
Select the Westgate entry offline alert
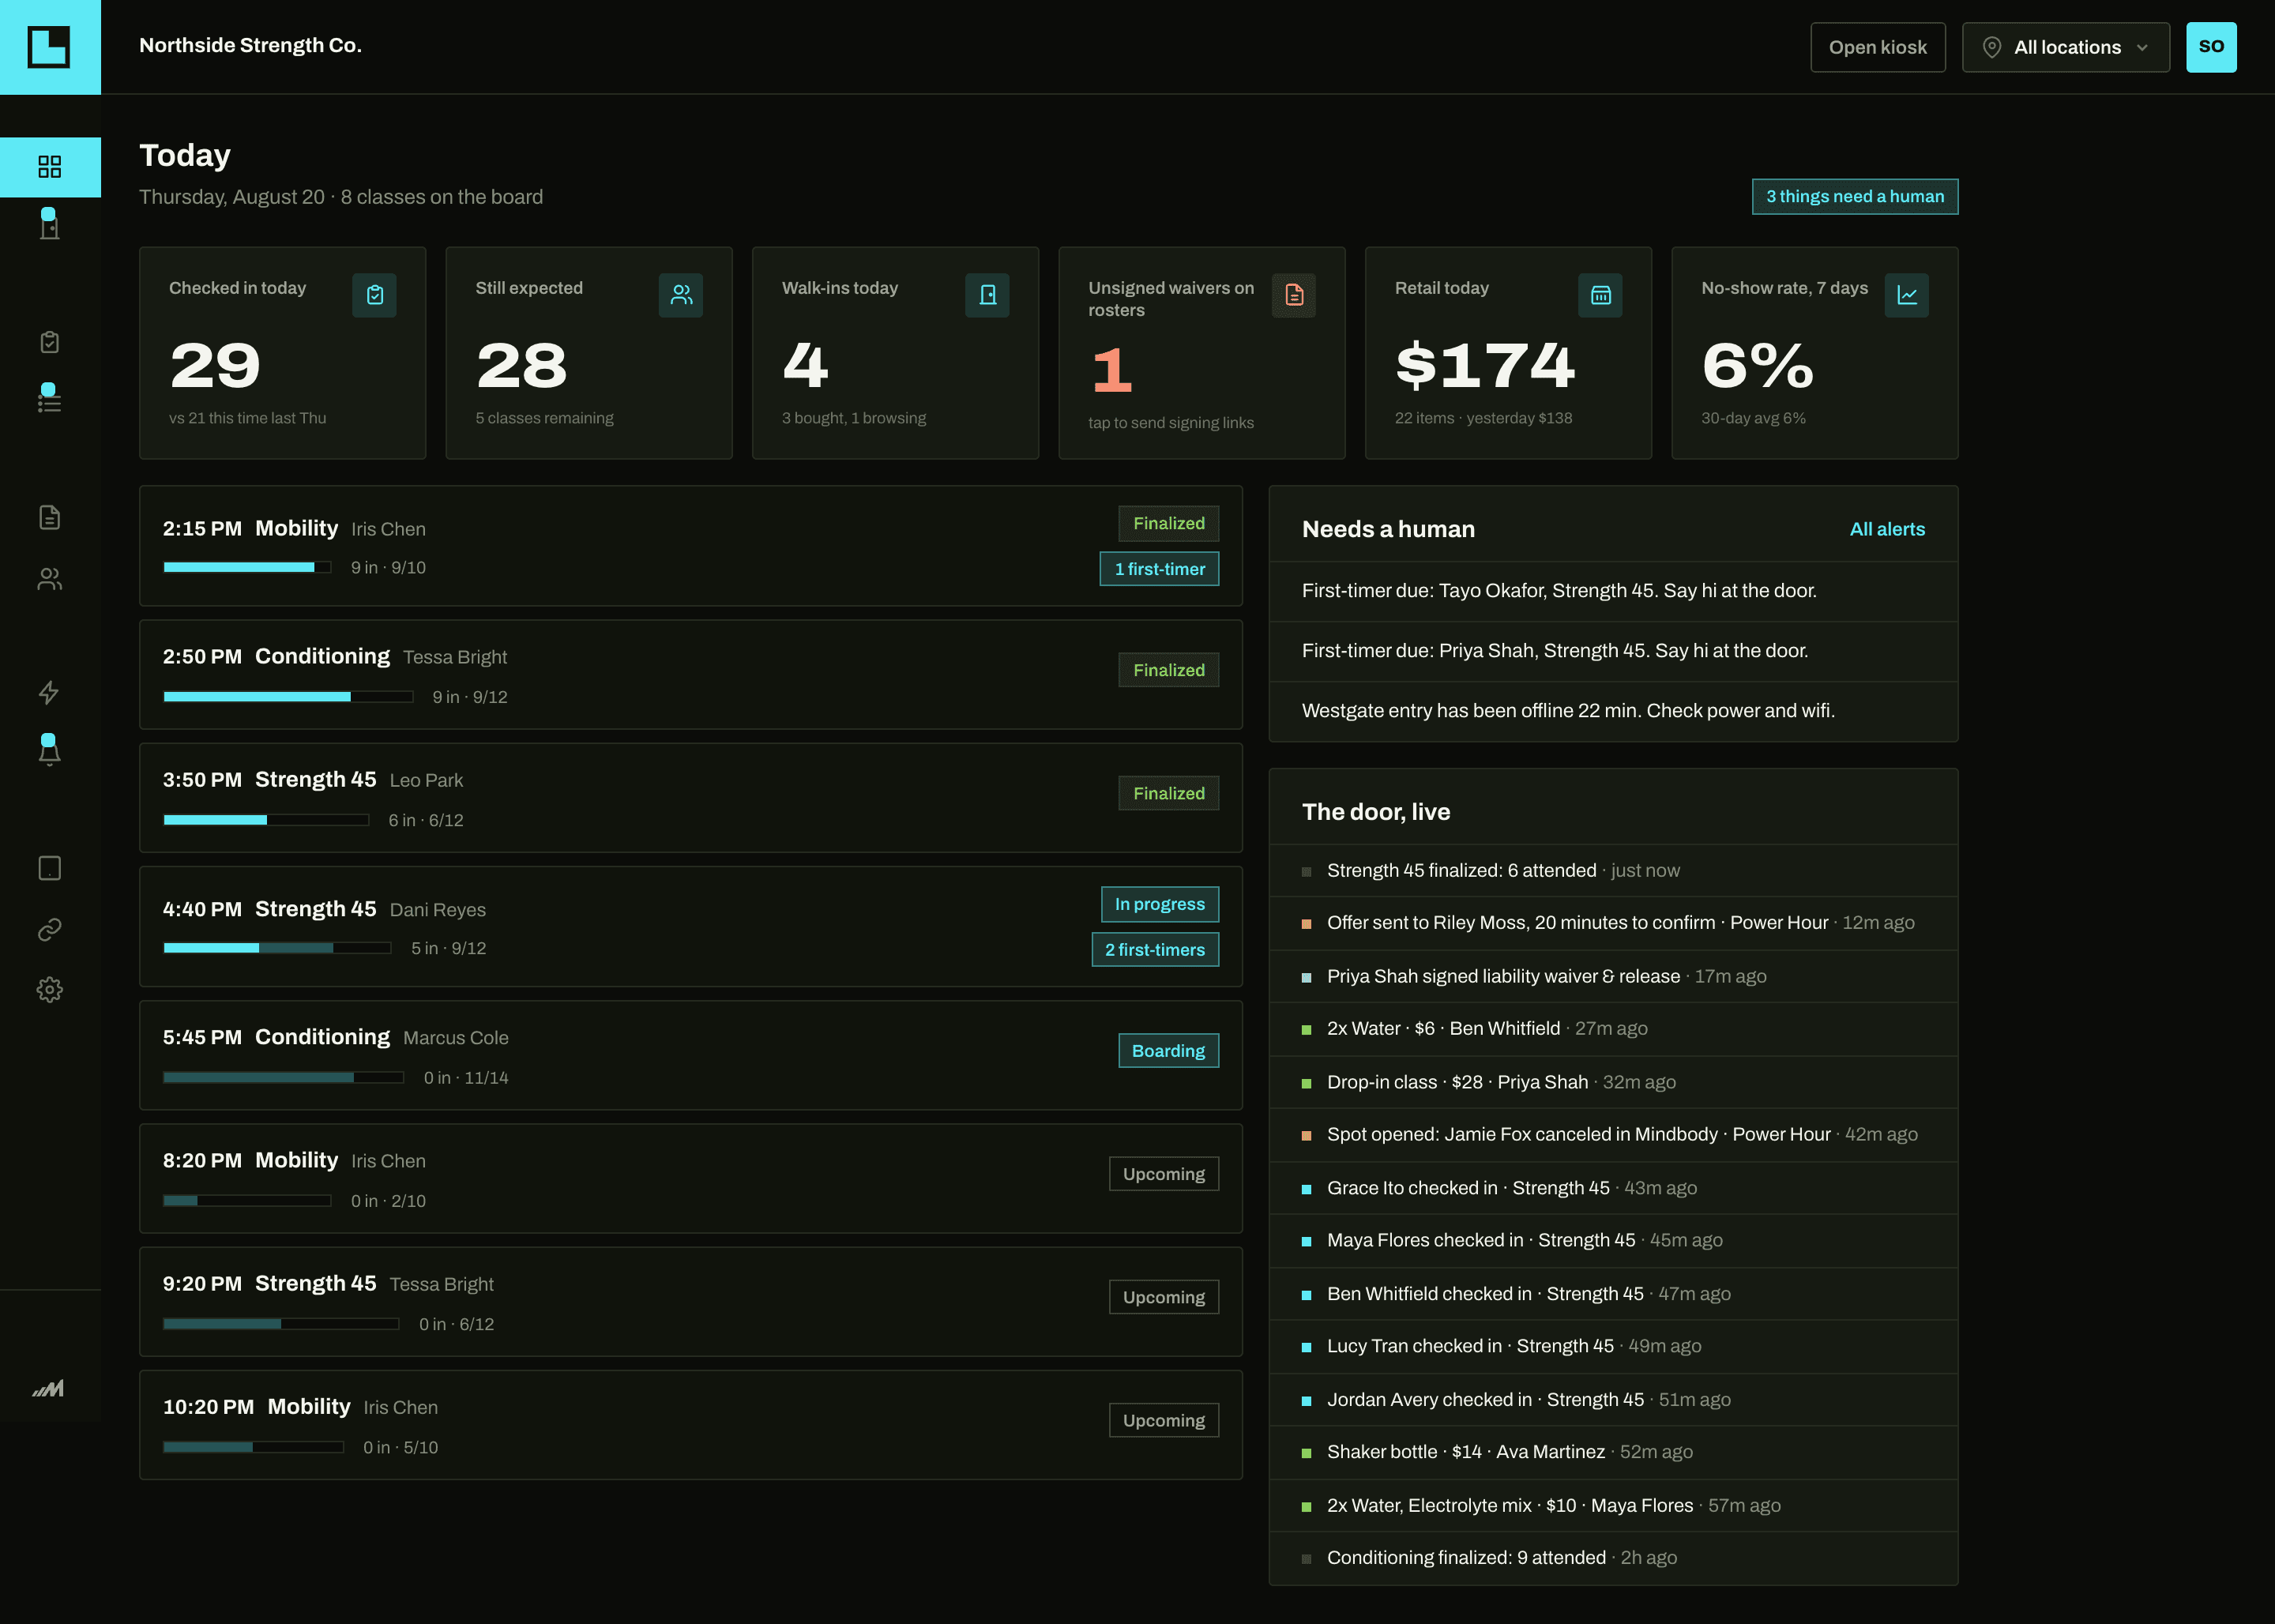1613,711
